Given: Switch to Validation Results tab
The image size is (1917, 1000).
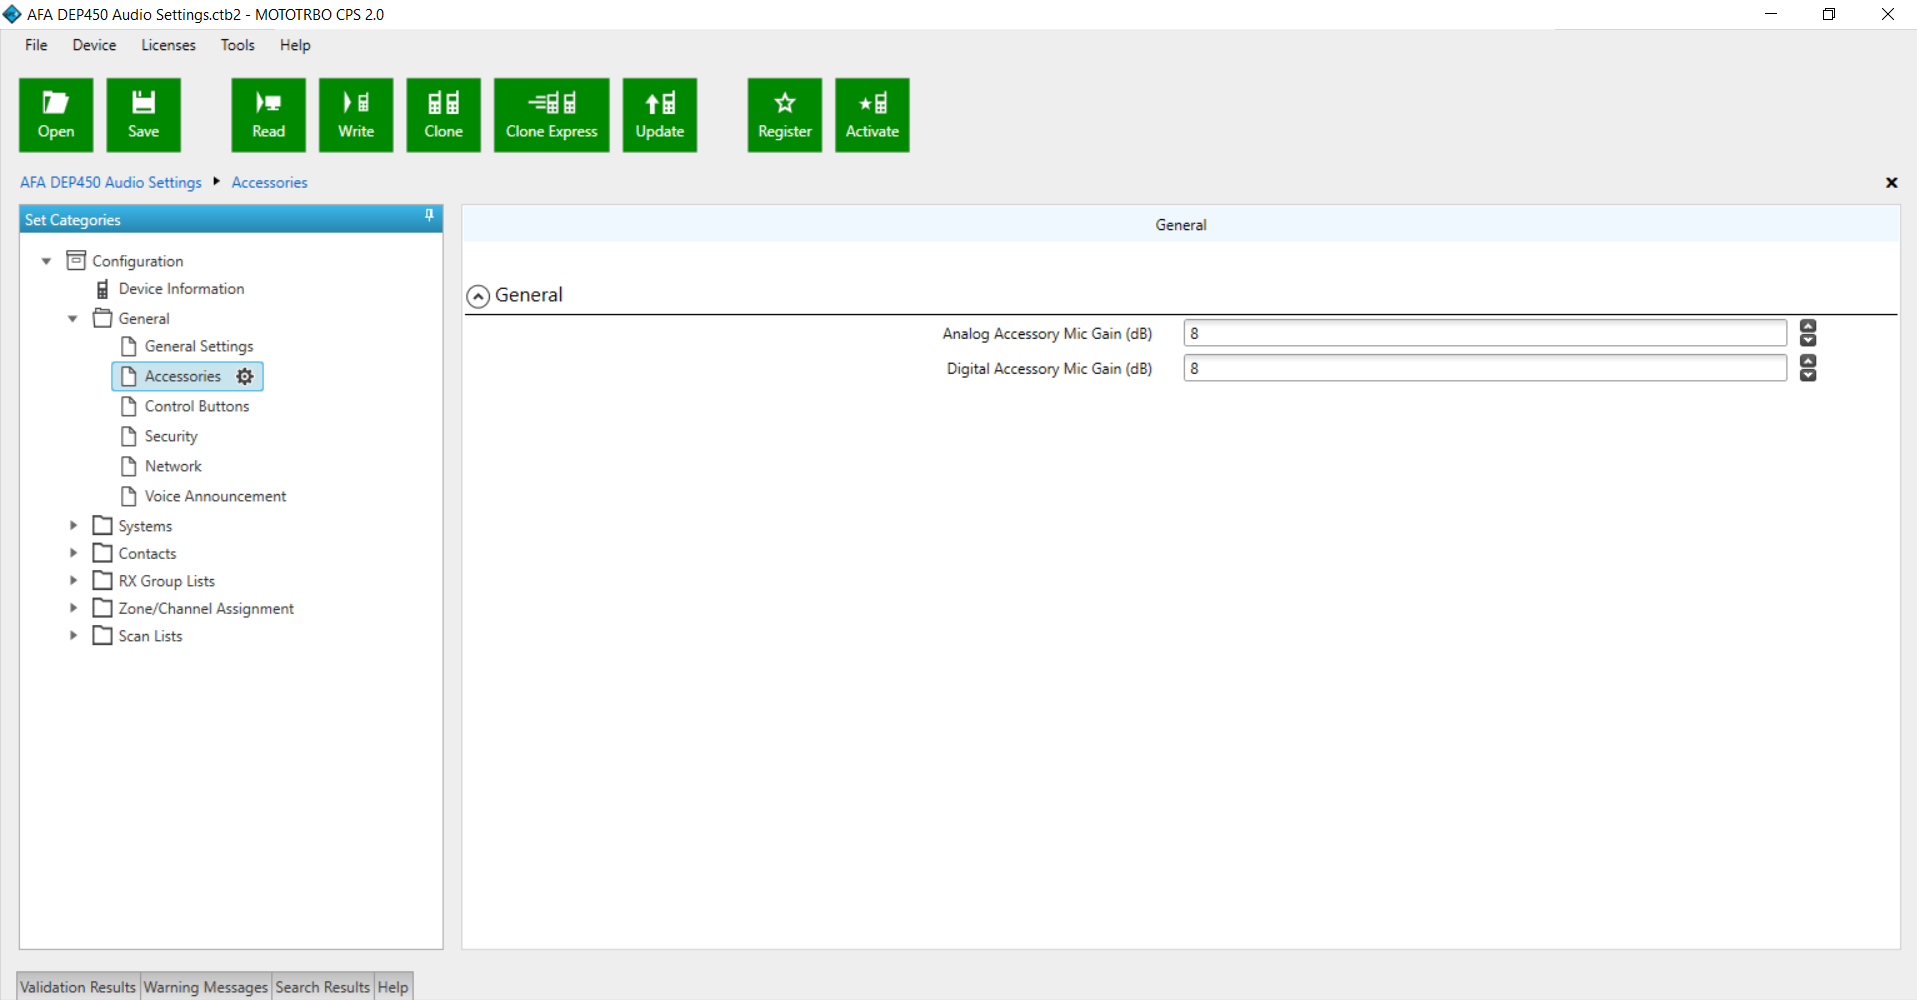Looking at the screenshot, I should [78, 987].
